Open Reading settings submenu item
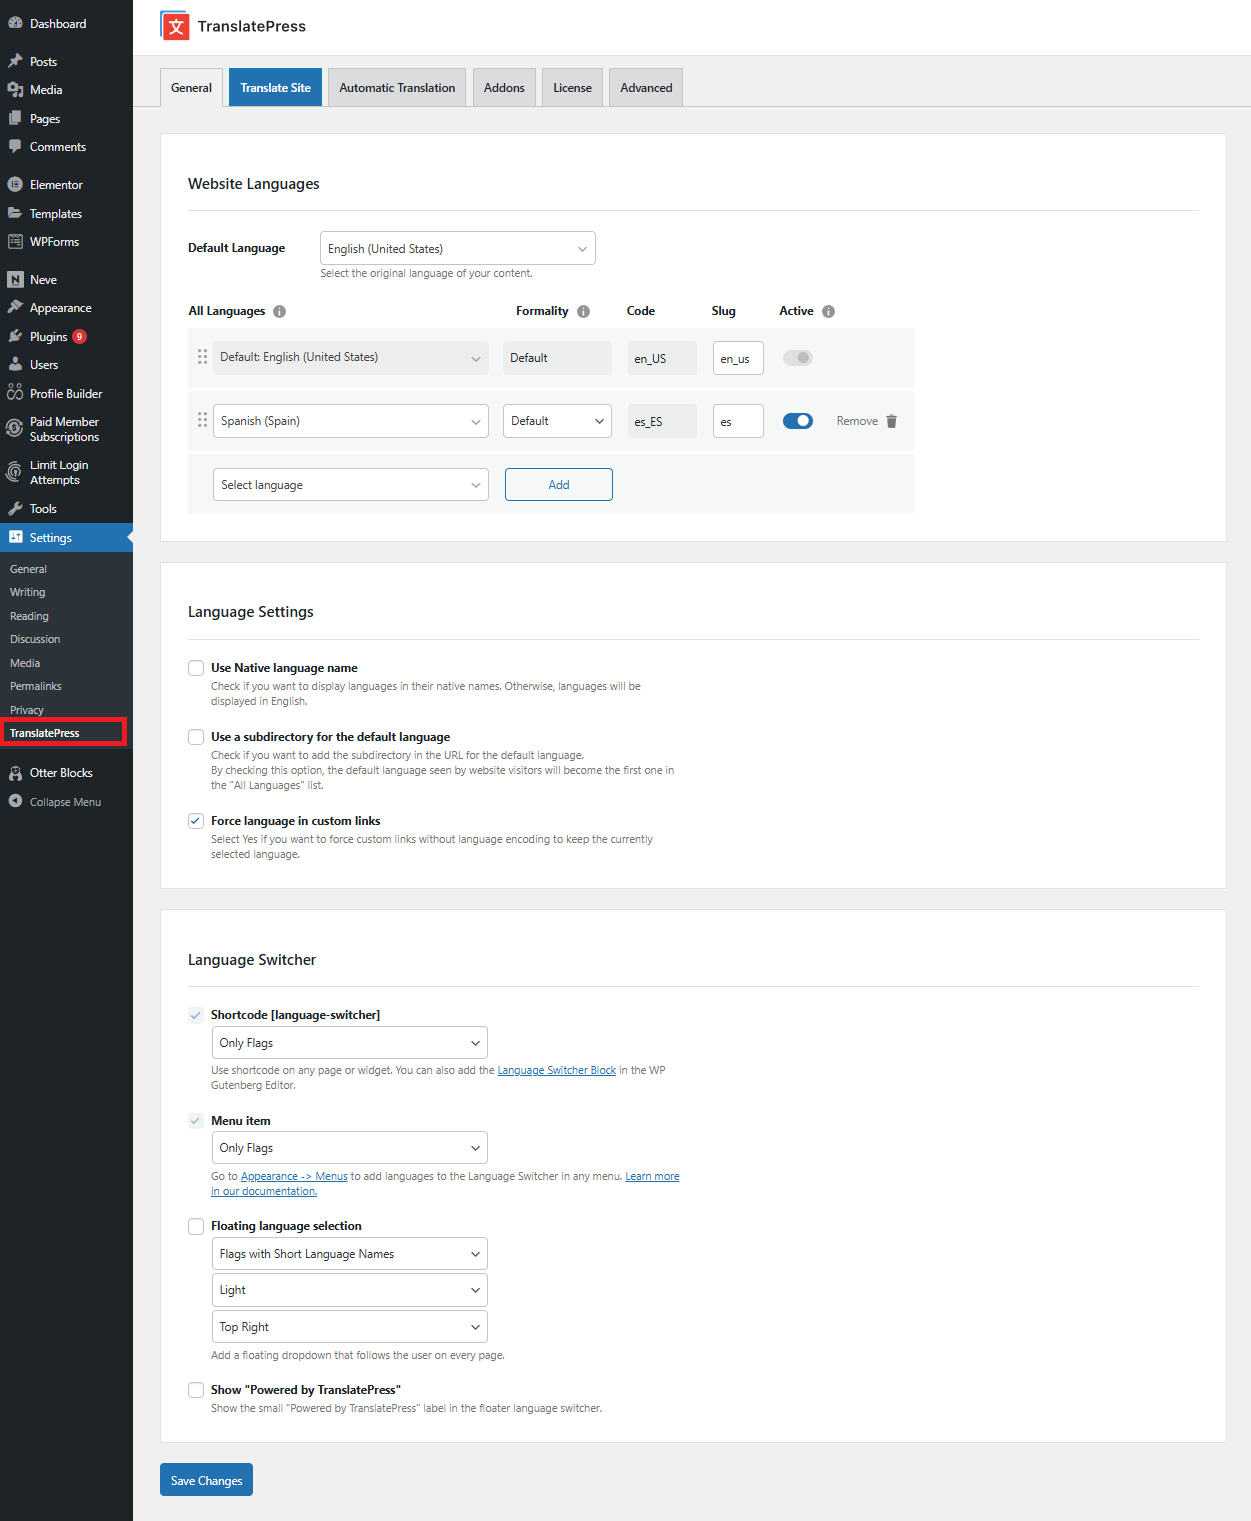This screenshot has width=1251, height=1521. point(30,616)
